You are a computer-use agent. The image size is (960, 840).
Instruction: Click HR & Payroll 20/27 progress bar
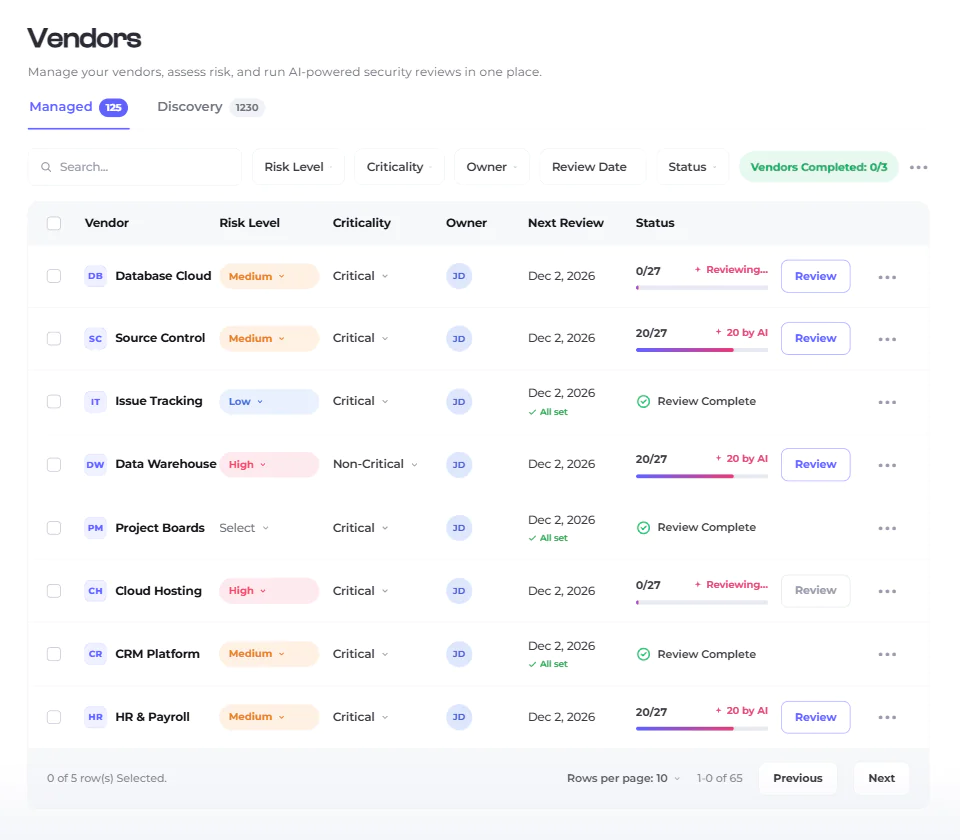[x=702, y=729]
